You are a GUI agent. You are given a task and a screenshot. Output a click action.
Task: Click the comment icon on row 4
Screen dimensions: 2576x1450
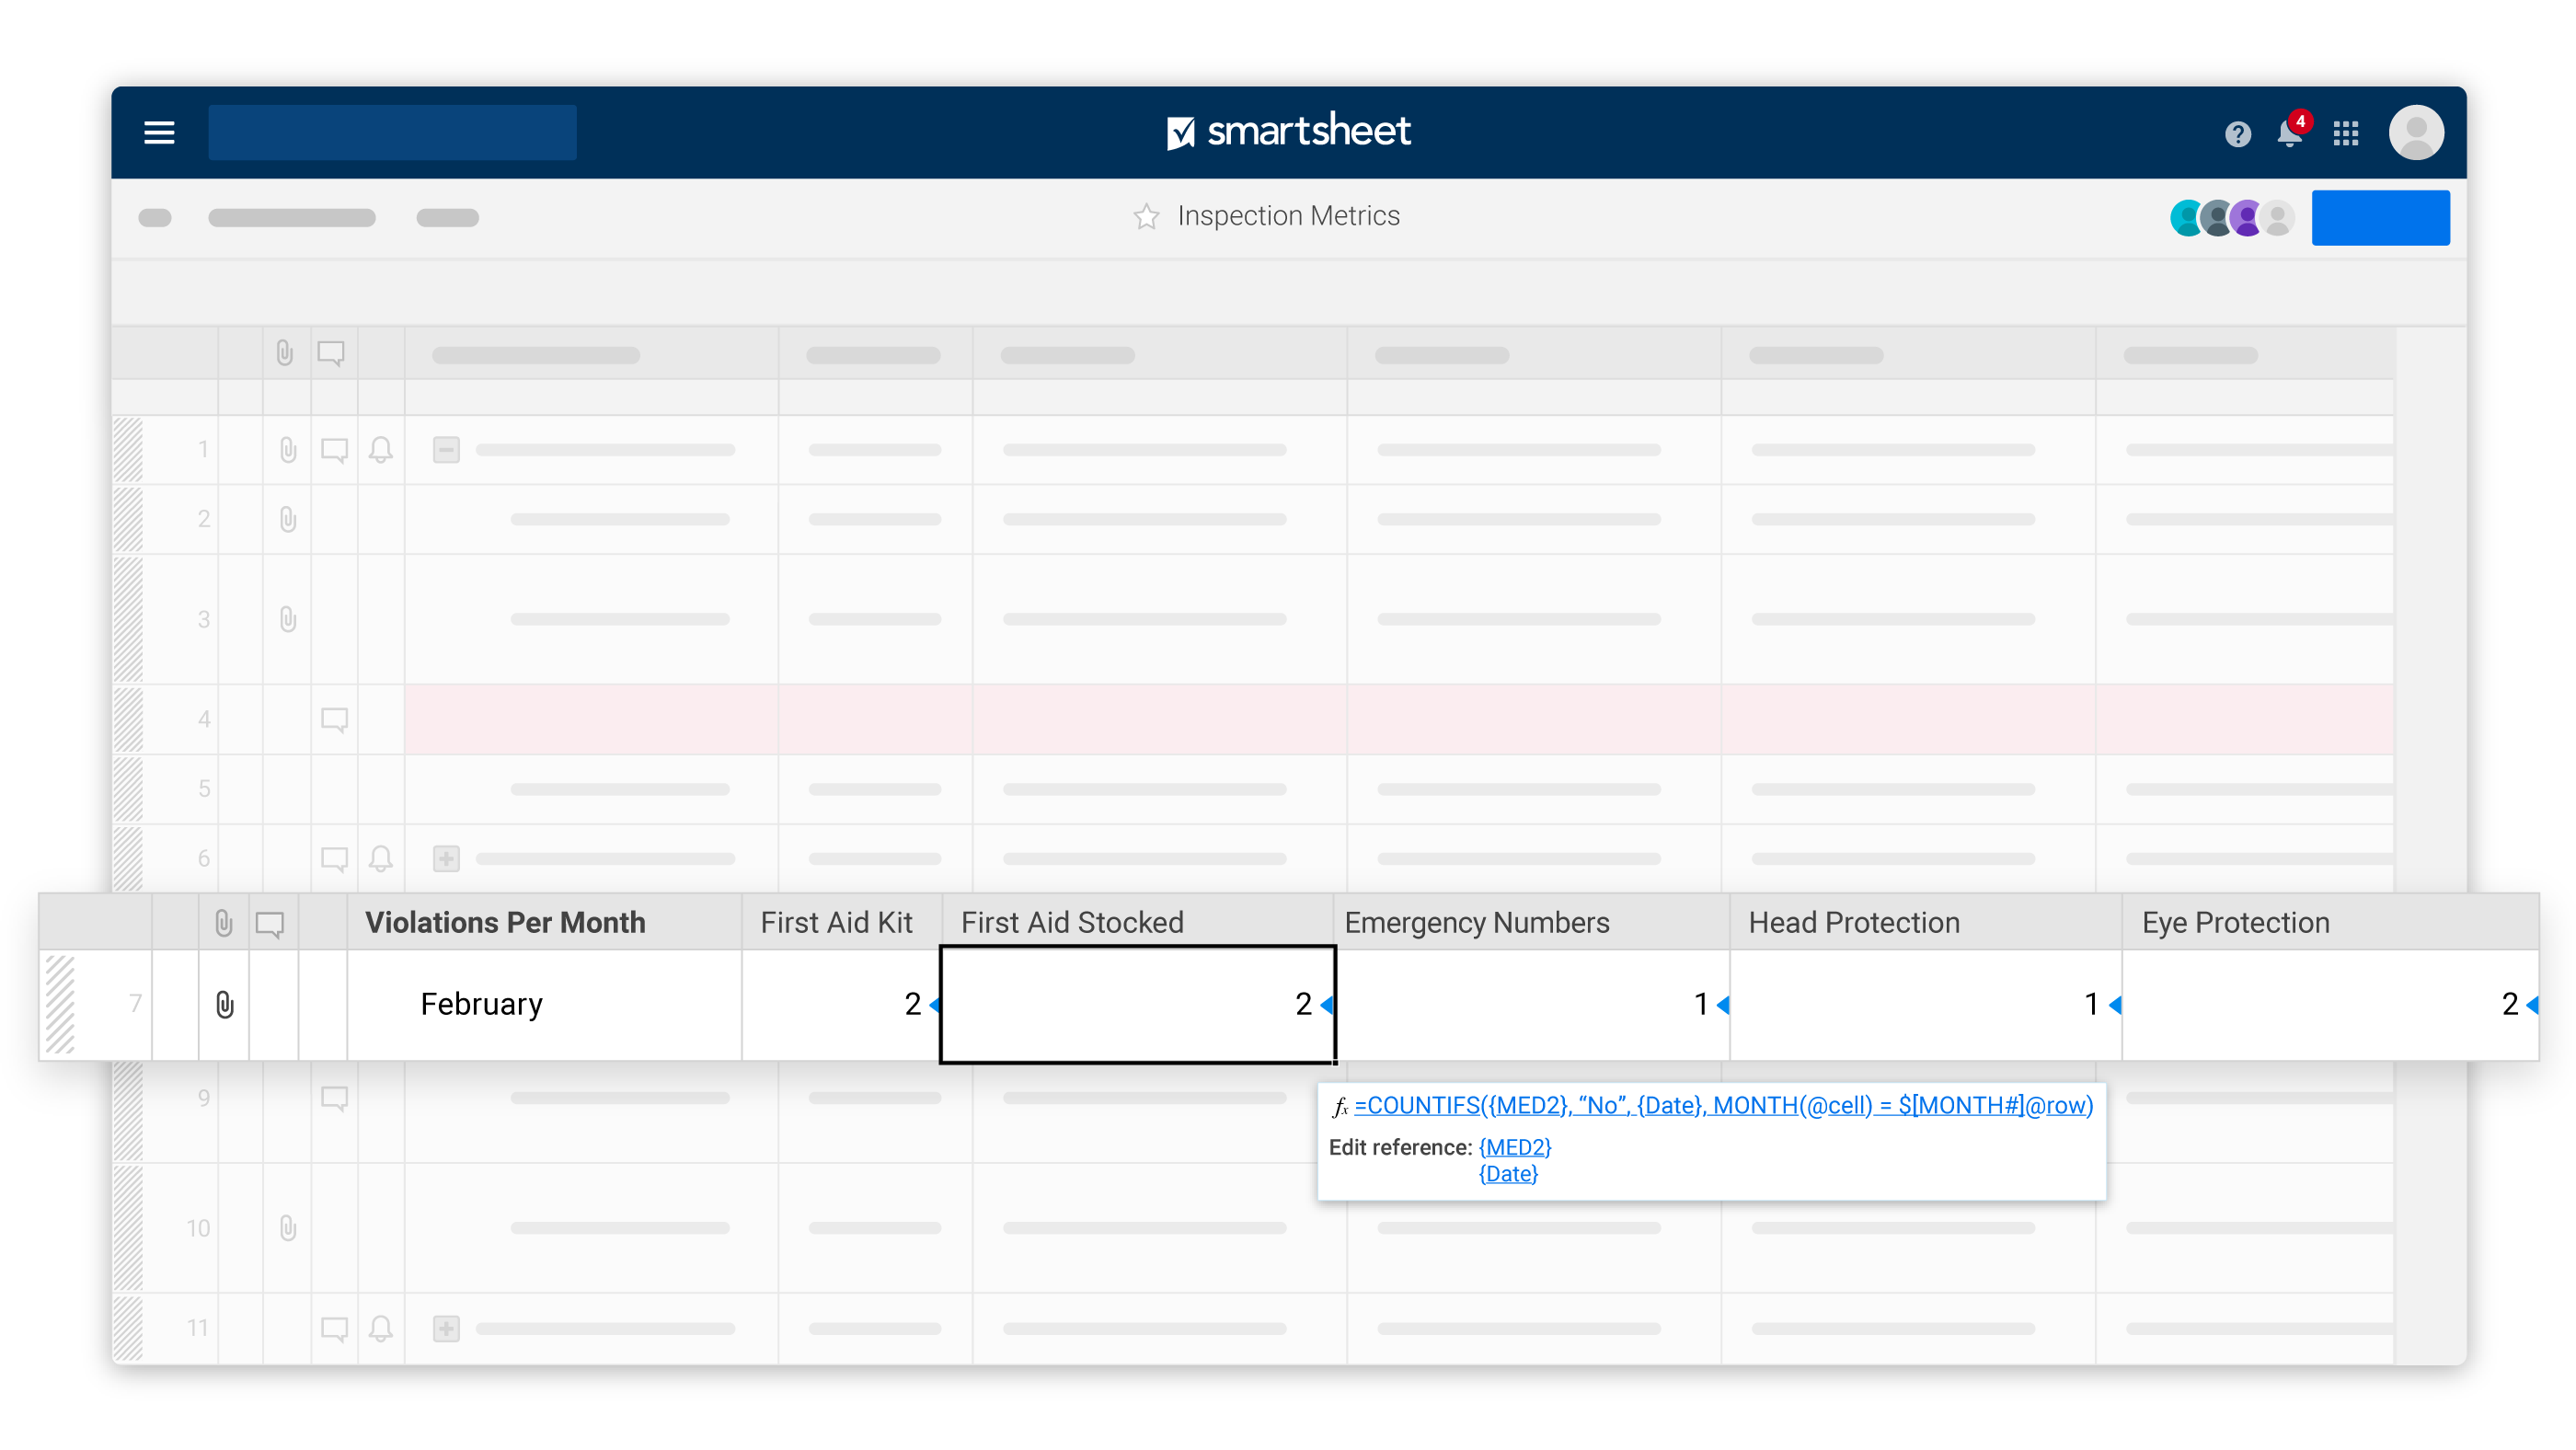[334, 719]
